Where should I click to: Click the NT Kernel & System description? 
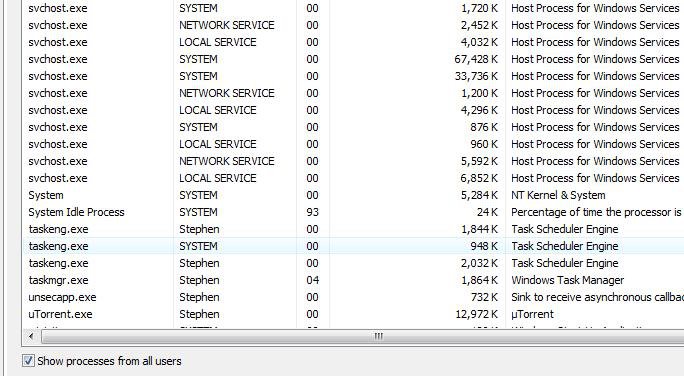558,195
